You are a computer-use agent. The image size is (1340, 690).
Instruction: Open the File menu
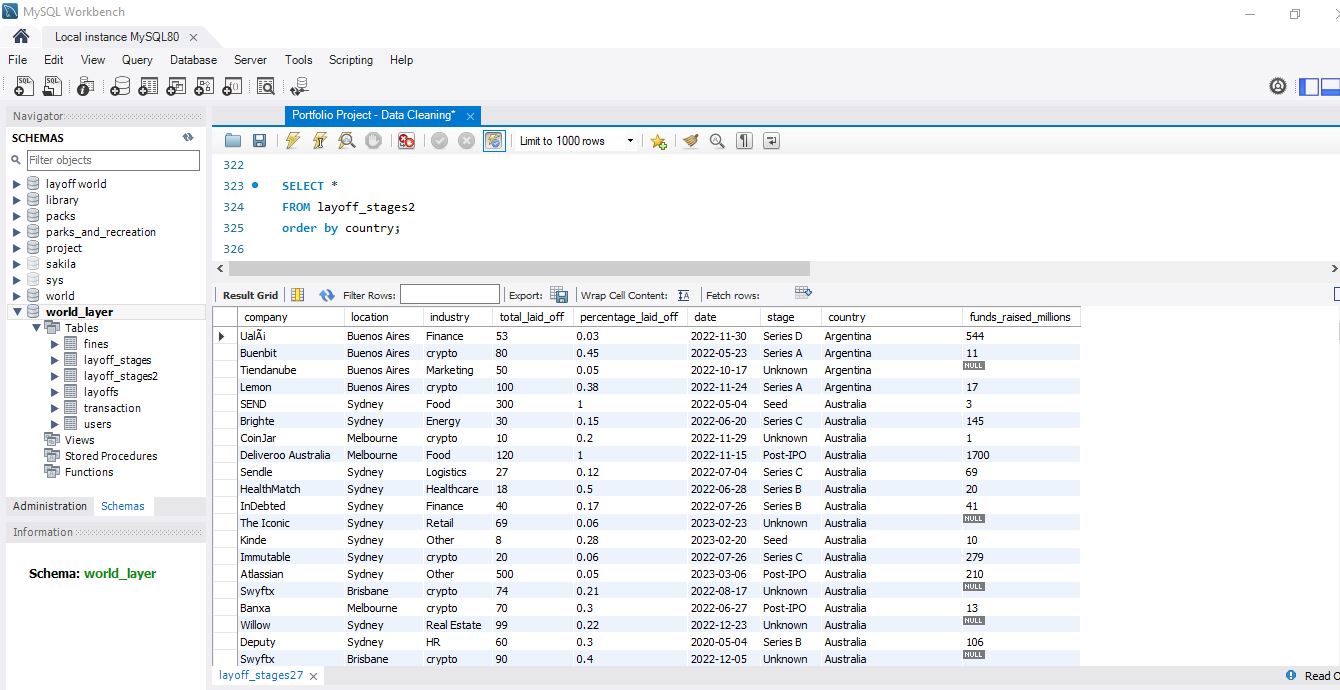[x=18, y=60]
